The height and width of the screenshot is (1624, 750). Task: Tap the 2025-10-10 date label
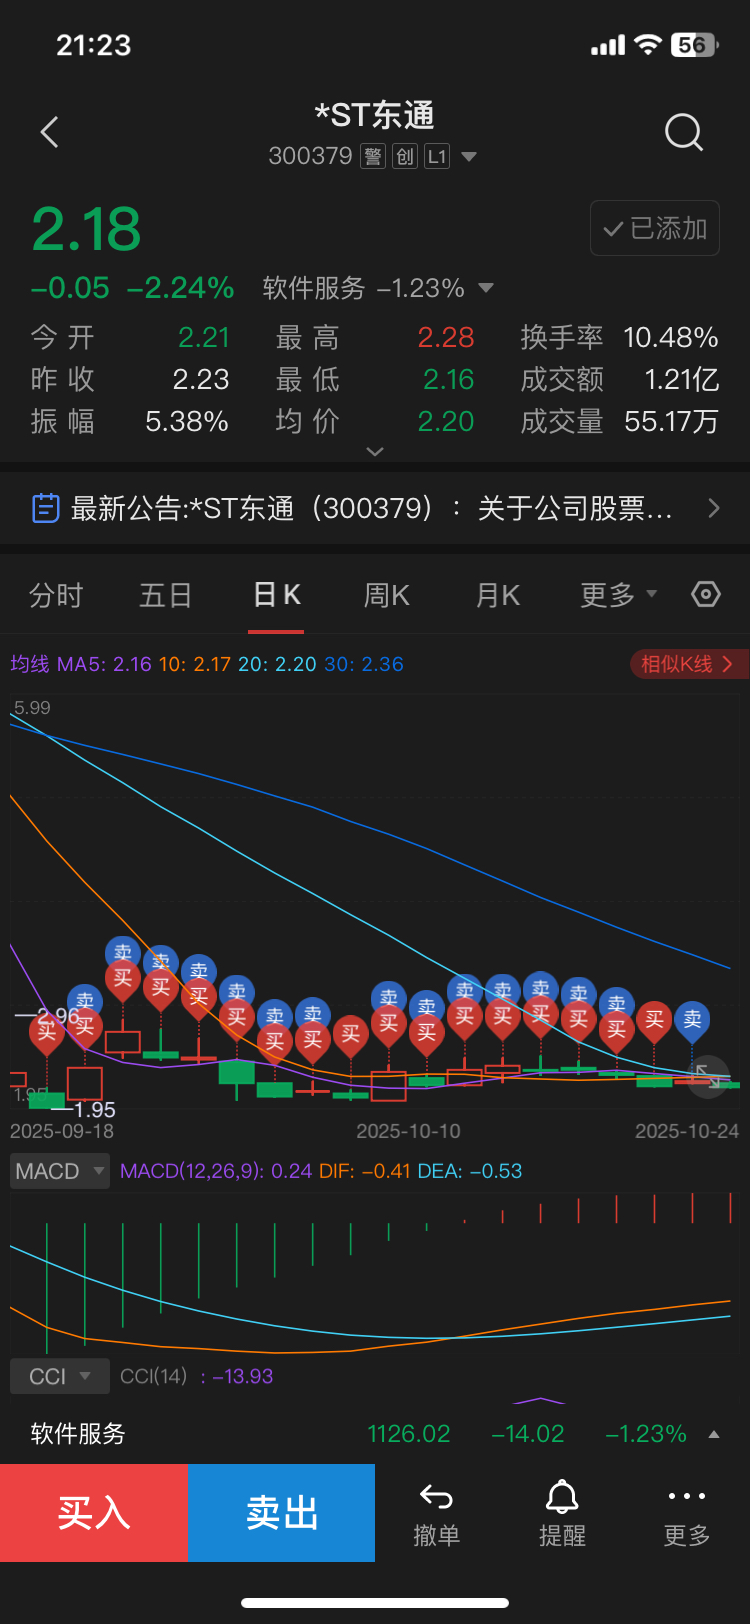point(408,1131)
